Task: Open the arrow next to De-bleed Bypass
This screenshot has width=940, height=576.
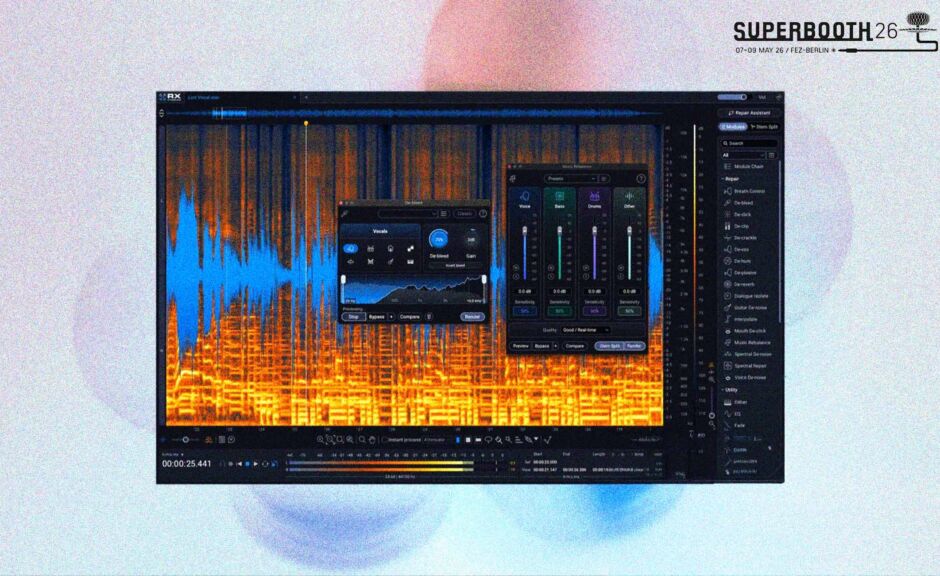Action: click(x=391, y=316)
